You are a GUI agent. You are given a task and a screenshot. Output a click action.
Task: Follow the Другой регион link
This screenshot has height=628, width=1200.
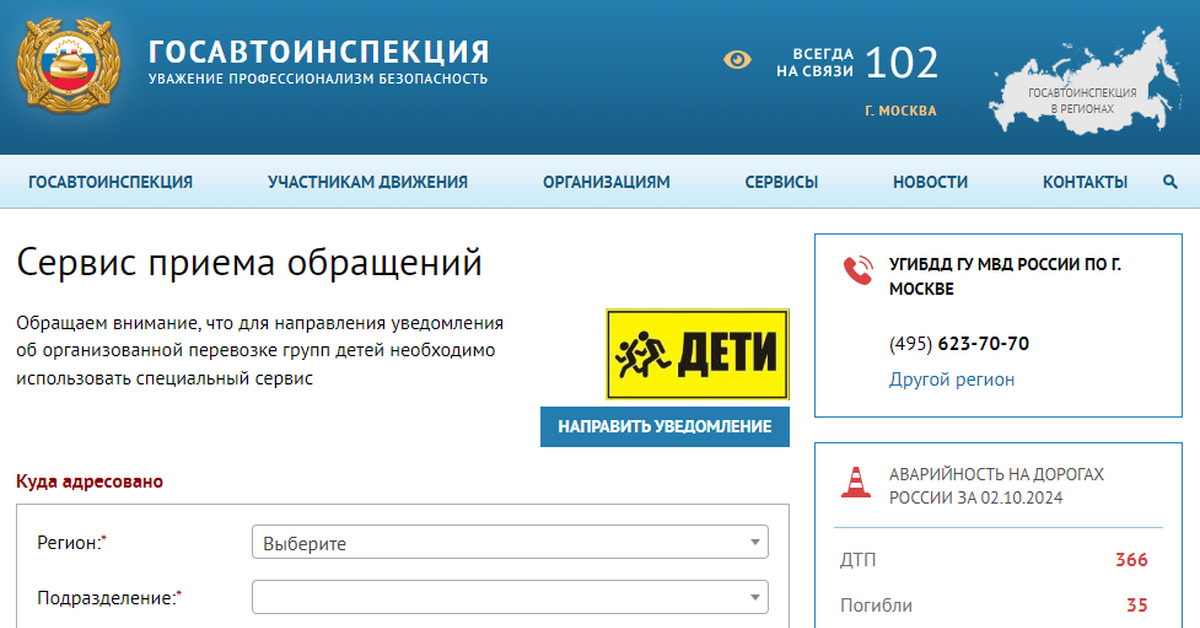click(952, 380)
